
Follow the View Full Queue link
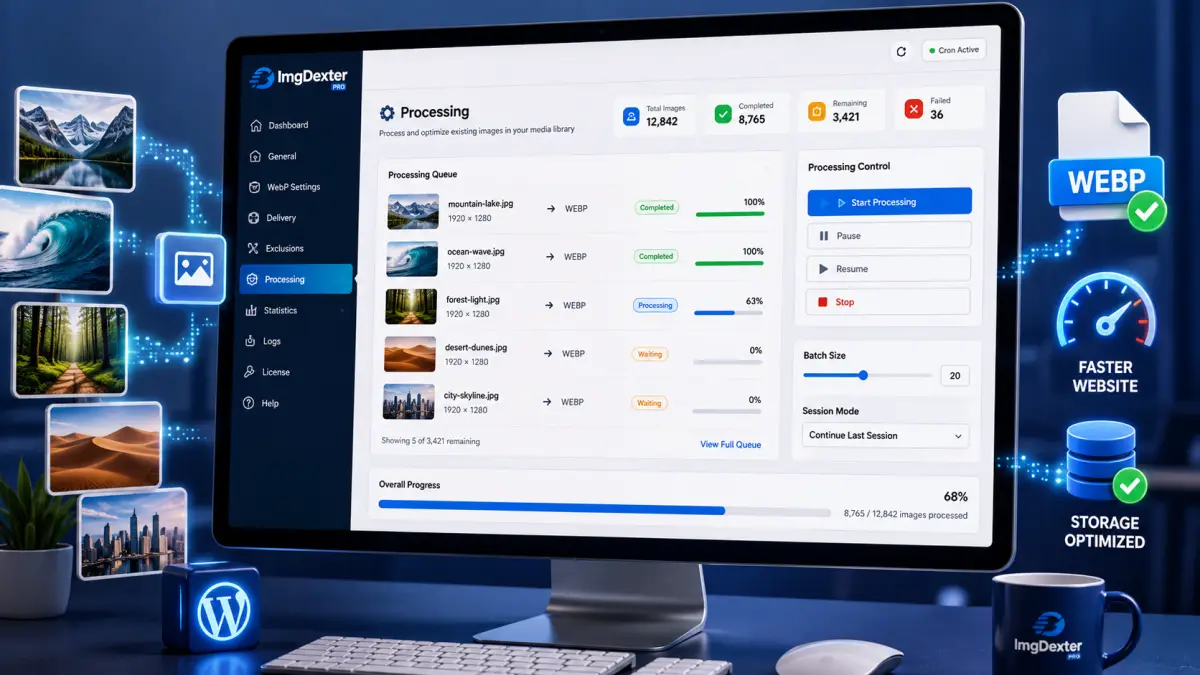pyautogui.click(x=730, y=445)
